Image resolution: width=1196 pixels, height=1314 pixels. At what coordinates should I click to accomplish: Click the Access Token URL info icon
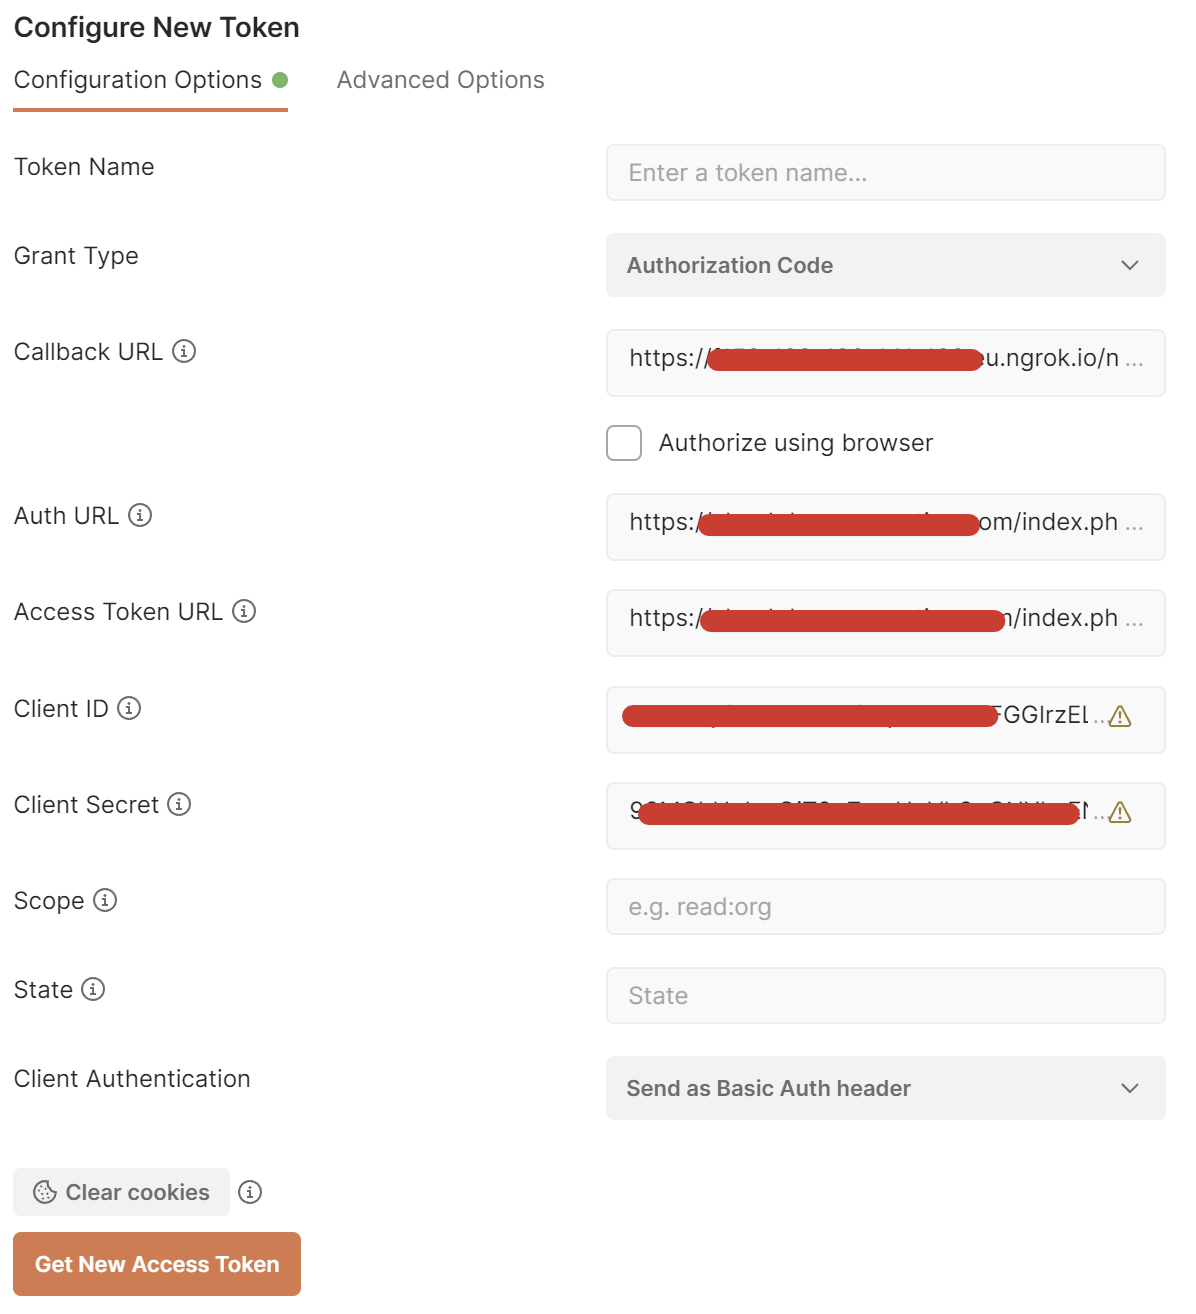244,611
